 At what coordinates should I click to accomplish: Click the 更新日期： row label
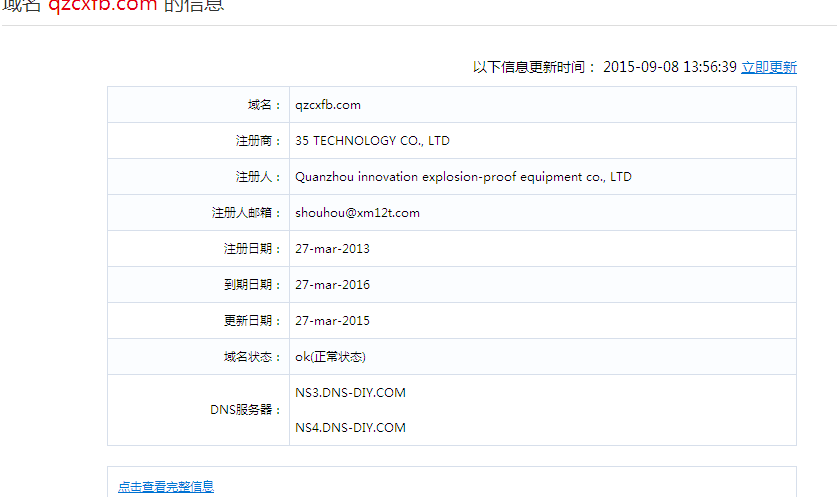[252, 321]
